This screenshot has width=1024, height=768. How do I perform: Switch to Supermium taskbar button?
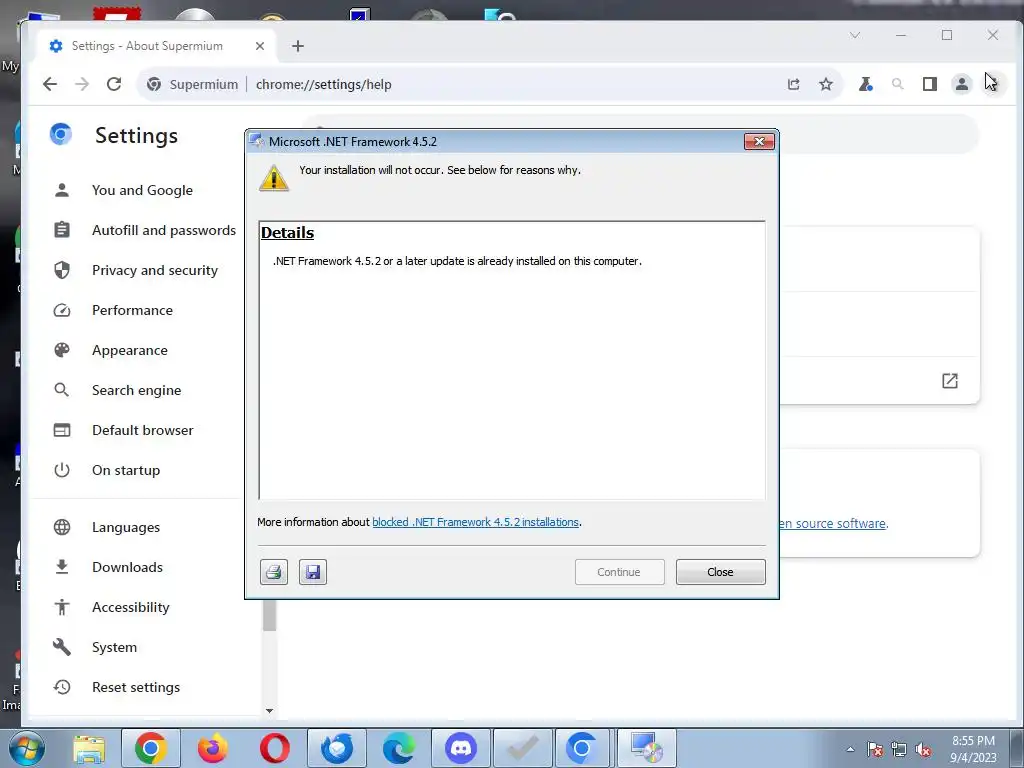(x=582, y=748)
